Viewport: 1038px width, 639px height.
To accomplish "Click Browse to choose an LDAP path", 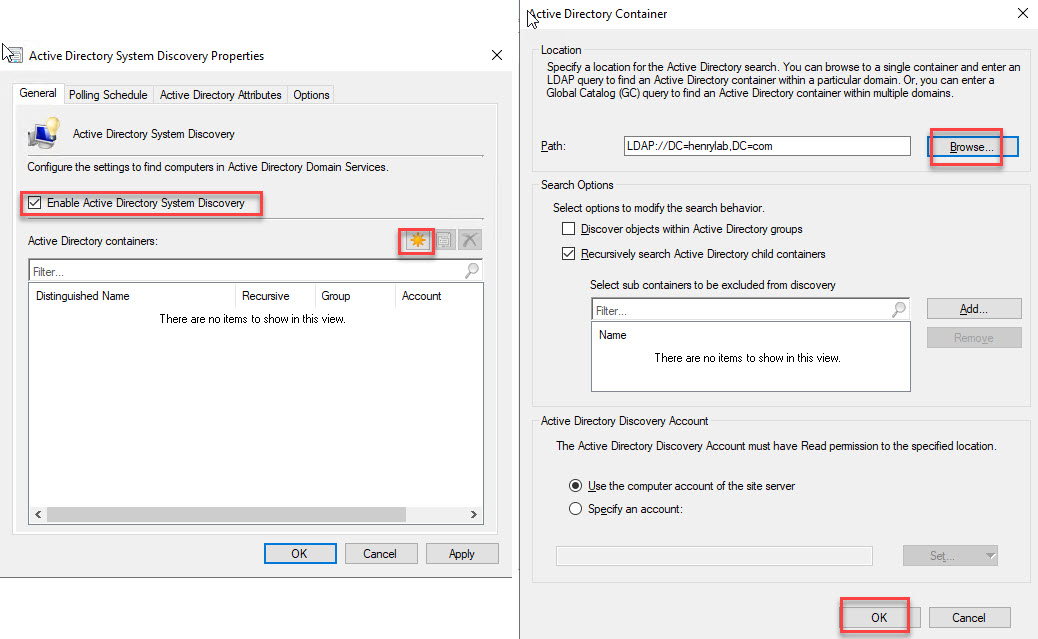I will point(972,147).
